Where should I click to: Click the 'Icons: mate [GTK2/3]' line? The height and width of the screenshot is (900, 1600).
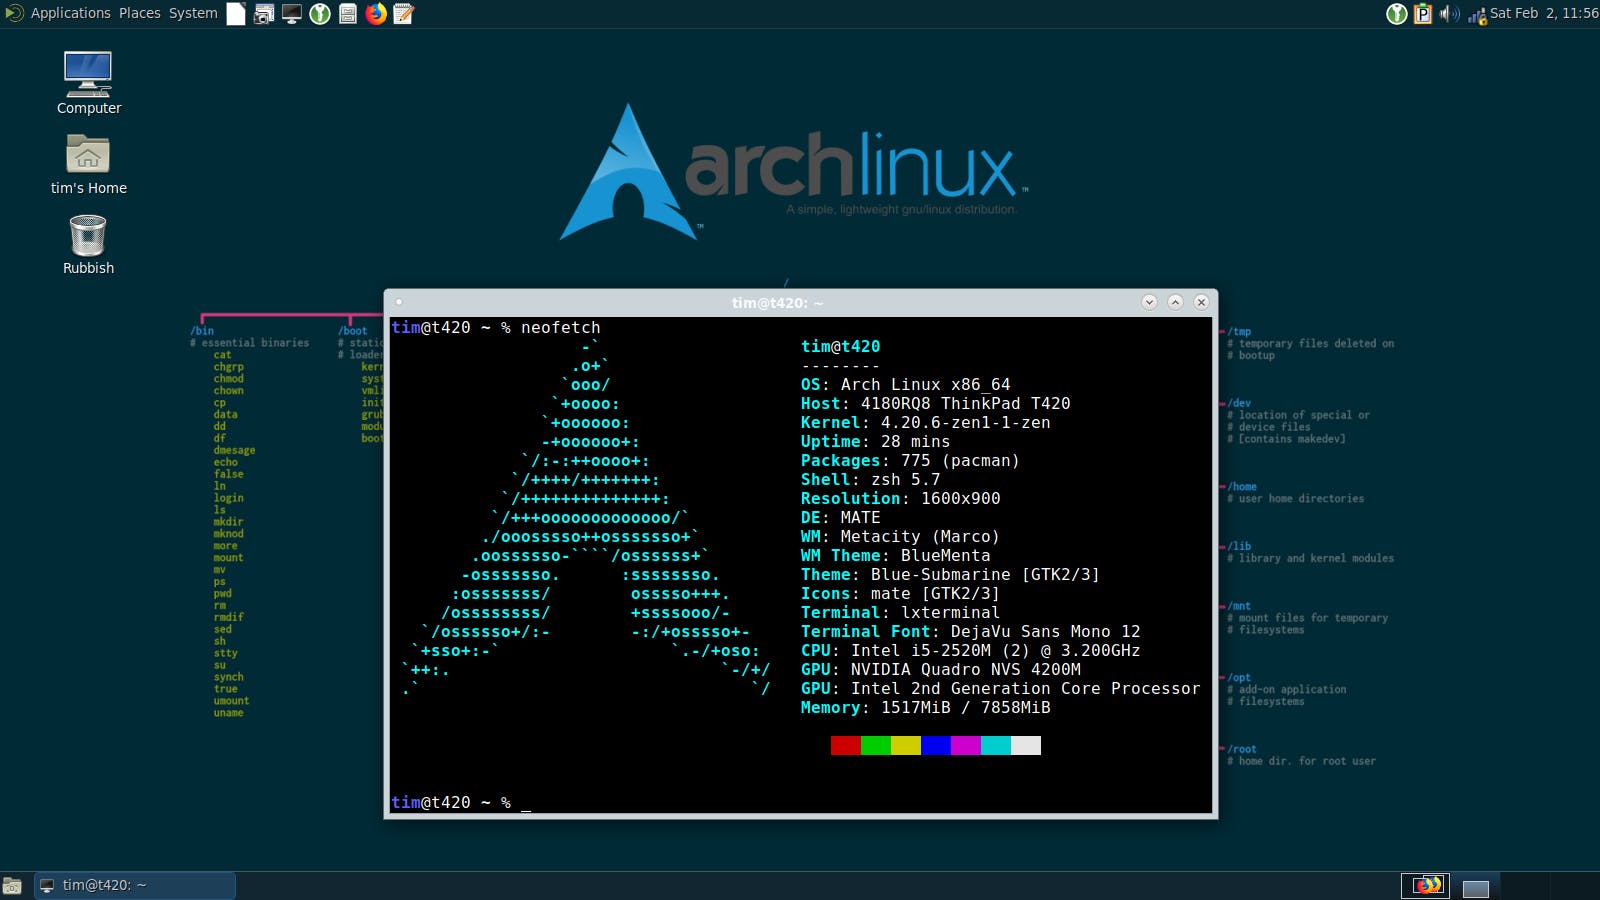(x=901, y=594)
